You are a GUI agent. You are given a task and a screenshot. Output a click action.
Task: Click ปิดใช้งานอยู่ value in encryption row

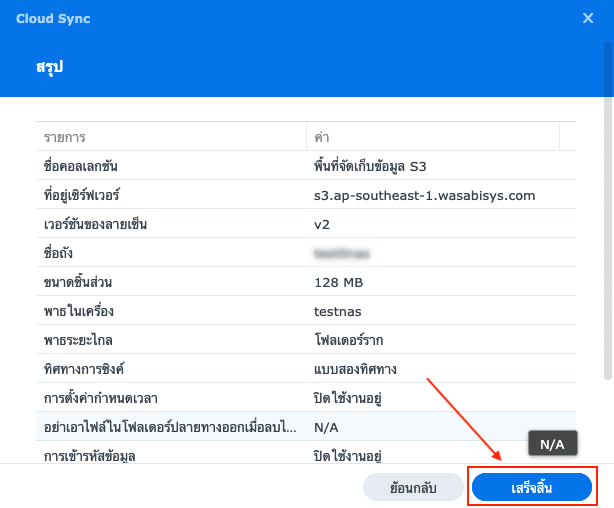348,456
